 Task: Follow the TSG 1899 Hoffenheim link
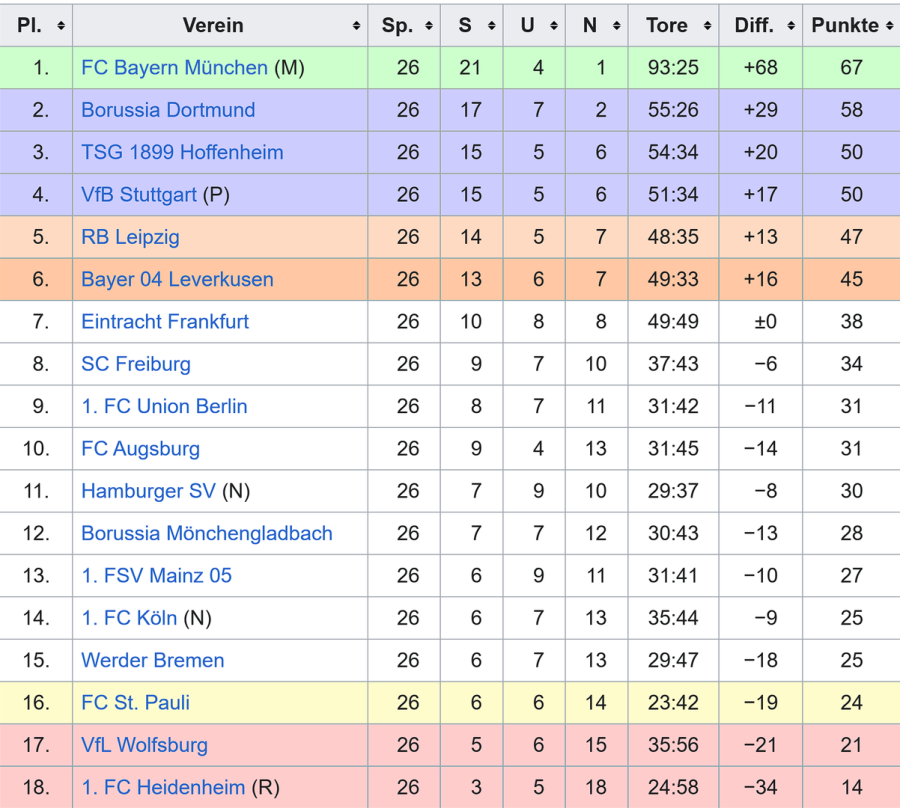[182, 153]
